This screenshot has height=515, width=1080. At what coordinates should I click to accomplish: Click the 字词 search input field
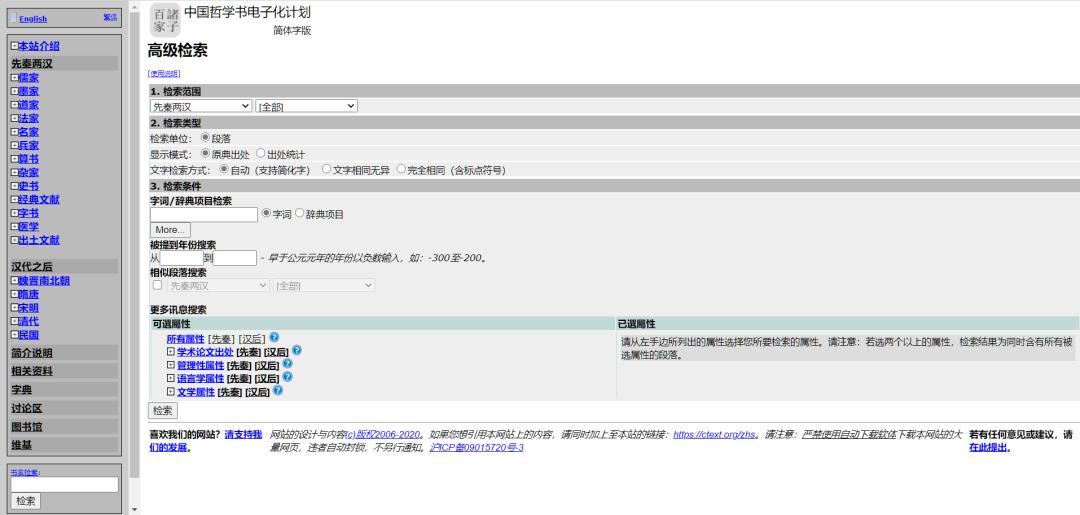point(203,214)
